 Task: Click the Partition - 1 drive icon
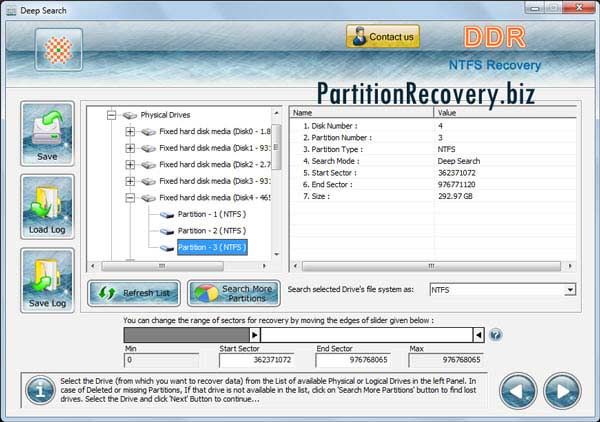pyautogui.click(x=167, y=215)
